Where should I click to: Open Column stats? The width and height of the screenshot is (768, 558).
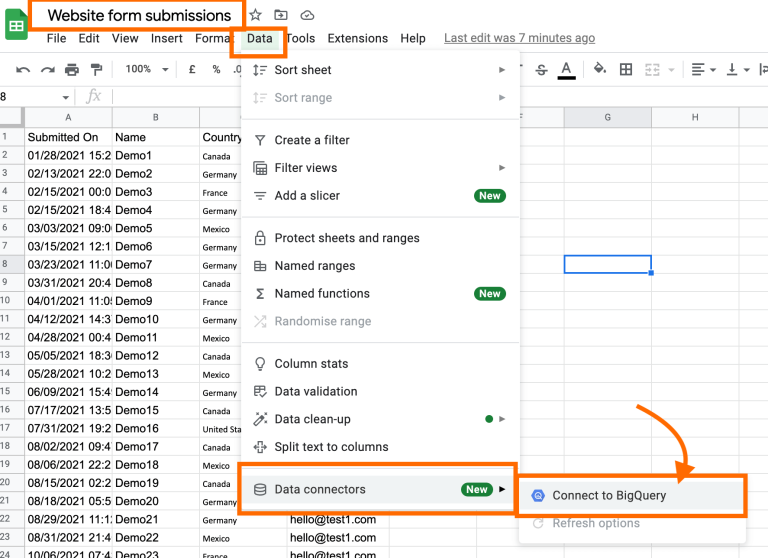coord(380,364)
